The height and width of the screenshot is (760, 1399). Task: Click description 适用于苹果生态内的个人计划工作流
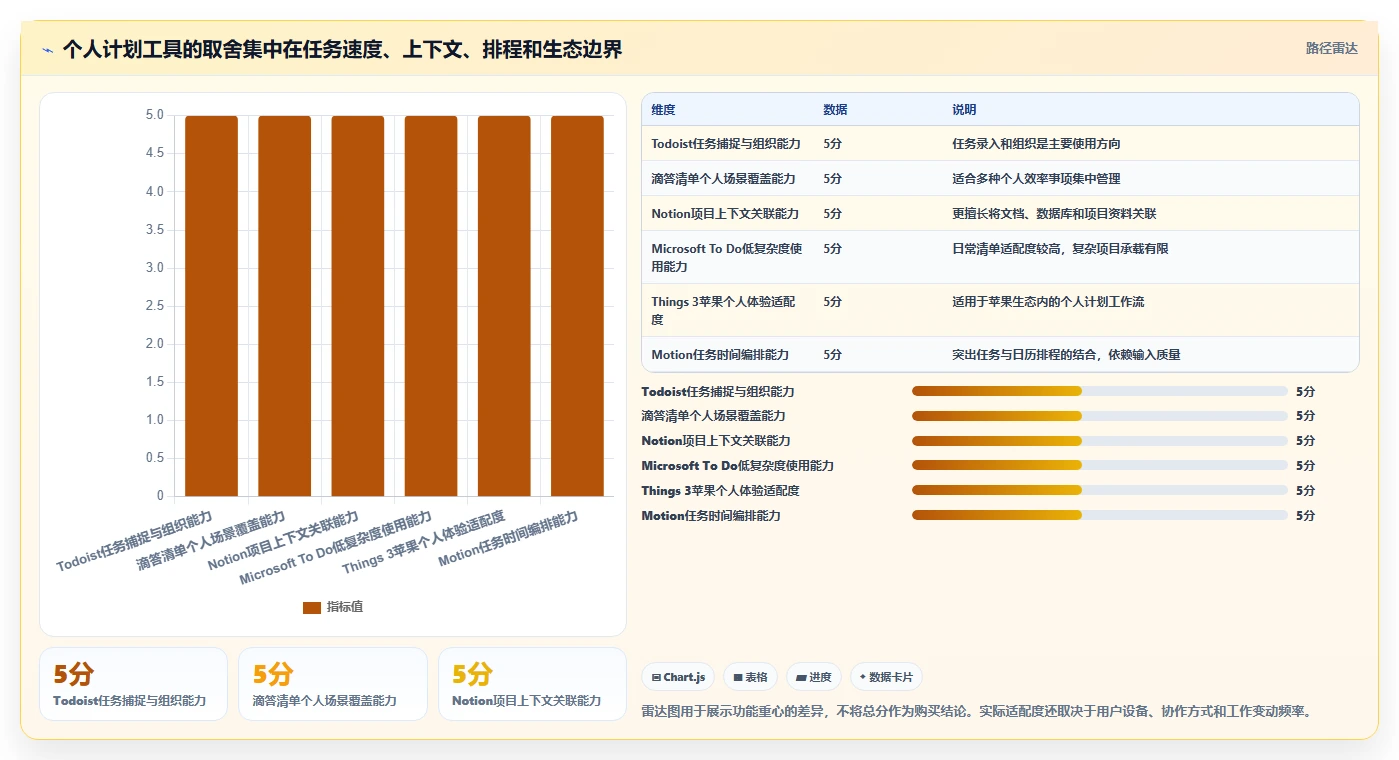click(x=1048, y=302)
